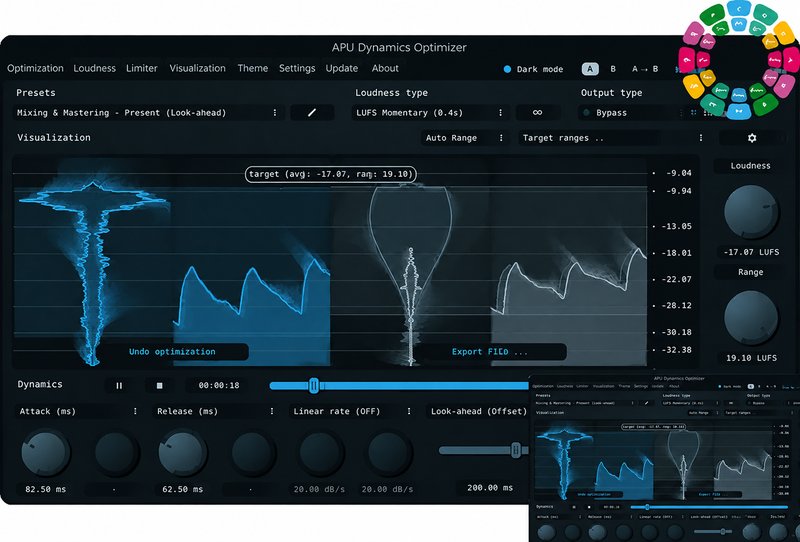Click the Dynamics section label

click(40, 384)
